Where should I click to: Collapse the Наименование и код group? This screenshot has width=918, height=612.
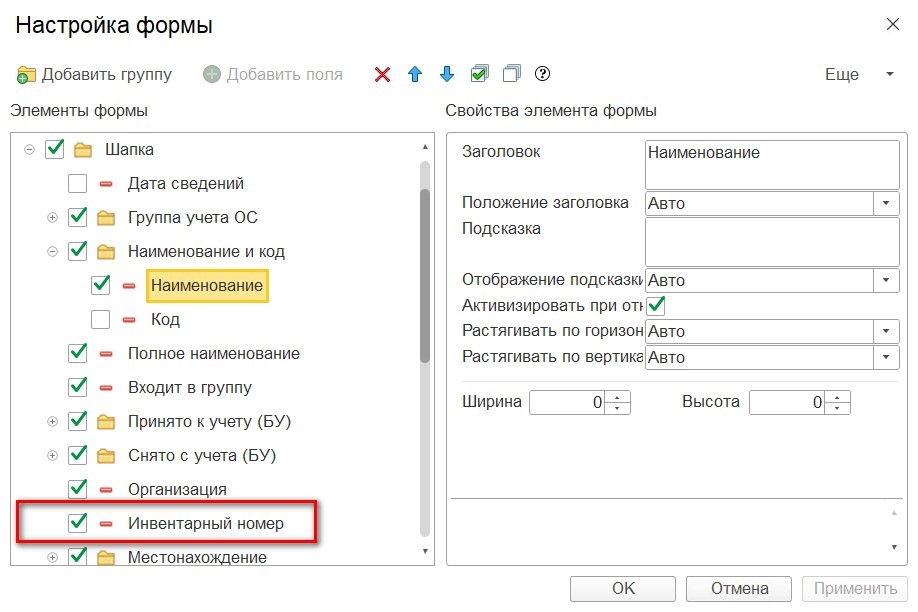click(x=52, y=252)
